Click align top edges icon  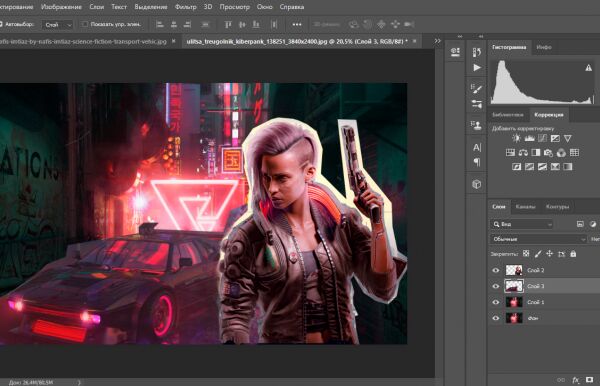click(228, 24)
